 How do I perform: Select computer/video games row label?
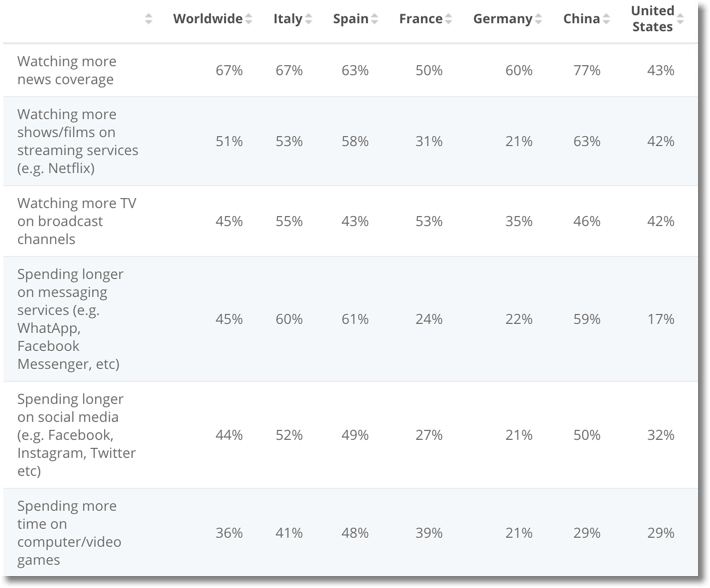69,533
